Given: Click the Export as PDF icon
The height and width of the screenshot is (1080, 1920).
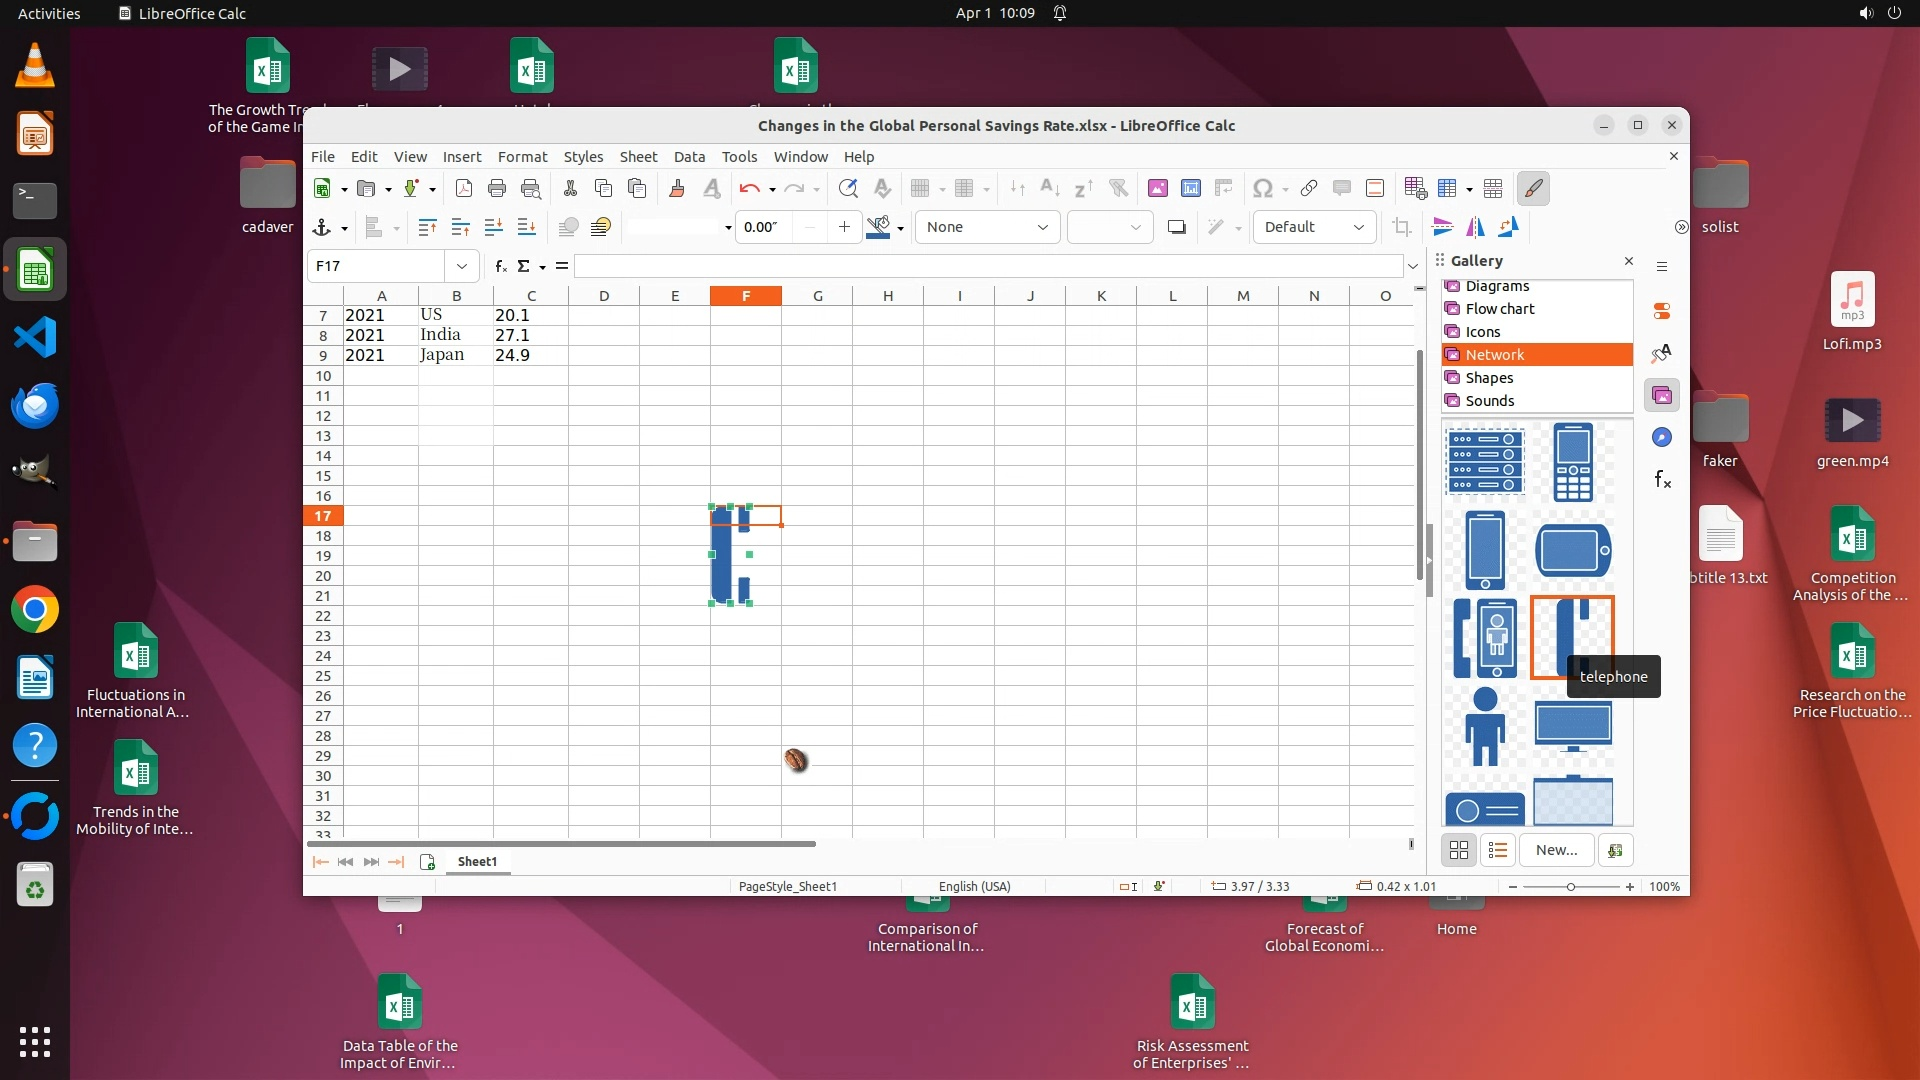Looking at the screenshot, I should tap(463, 189).
